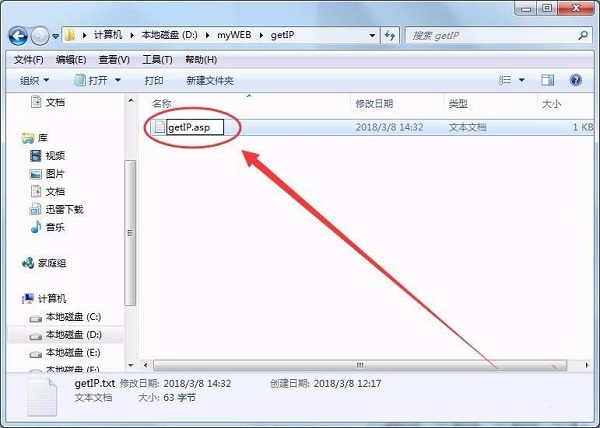
Task: Click the Forward navigation arrow button
Action: [40, 36]
